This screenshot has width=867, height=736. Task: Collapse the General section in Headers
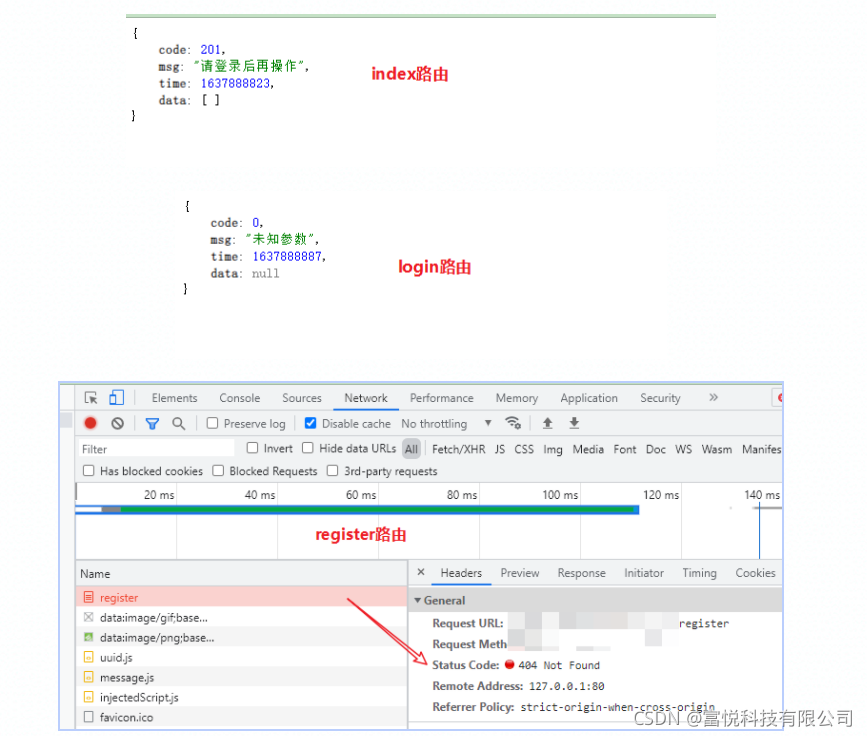point(418,599)
